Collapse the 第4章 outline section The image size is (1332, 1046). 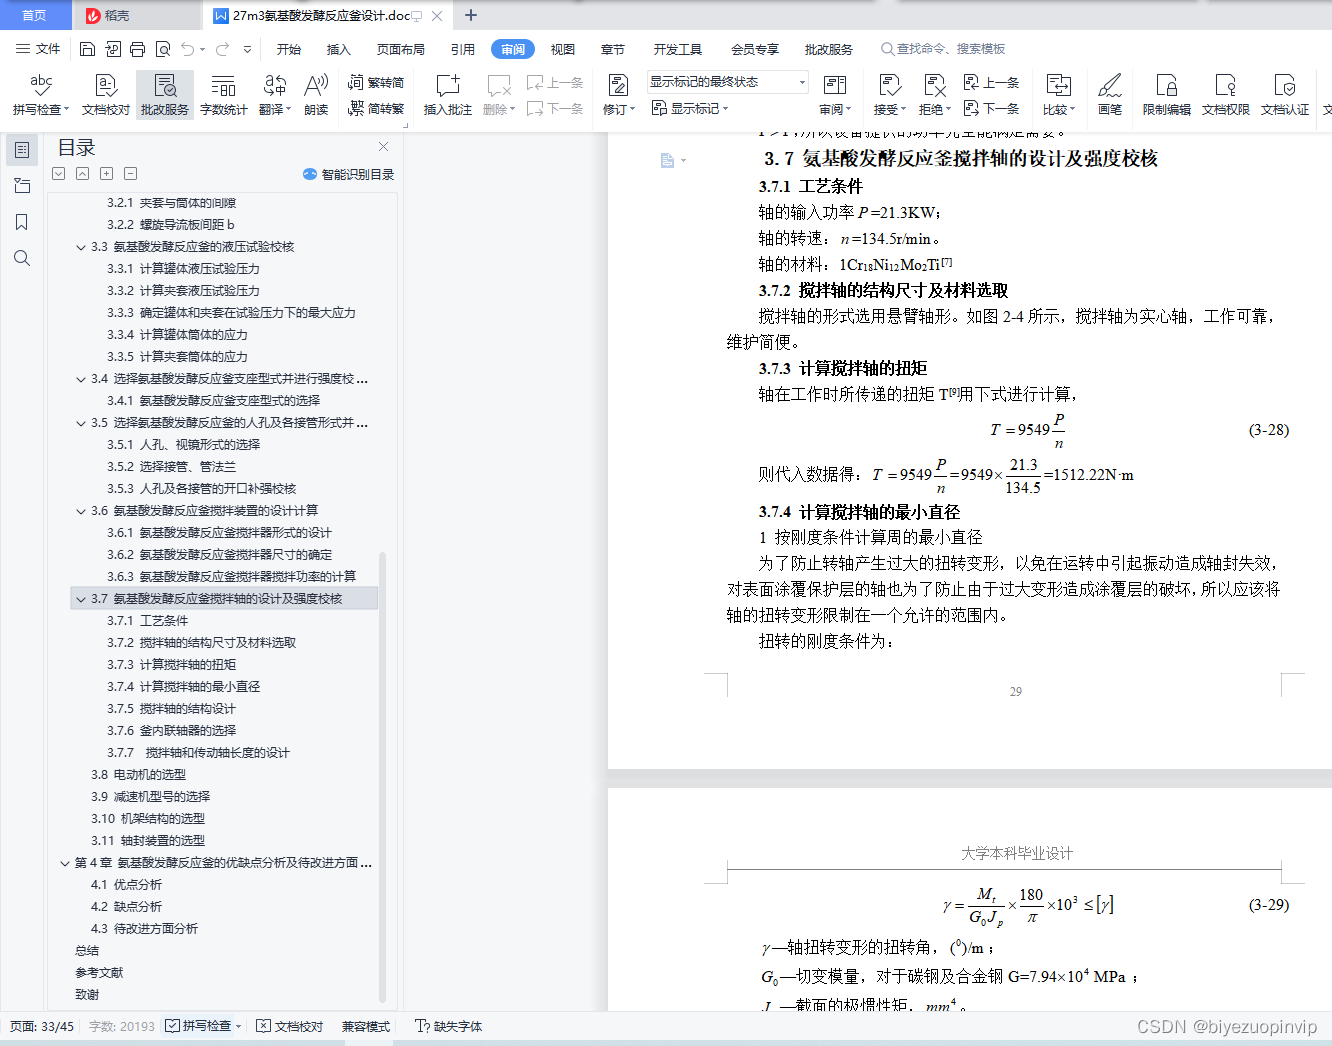pyautogui.click(x=64, y=863)
